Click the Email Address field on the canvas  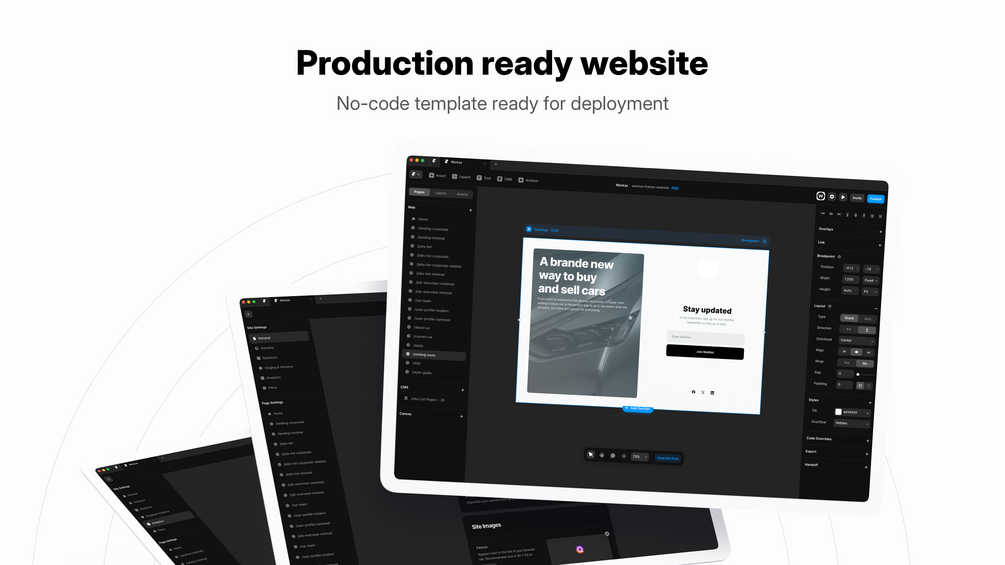pos(706,337)
